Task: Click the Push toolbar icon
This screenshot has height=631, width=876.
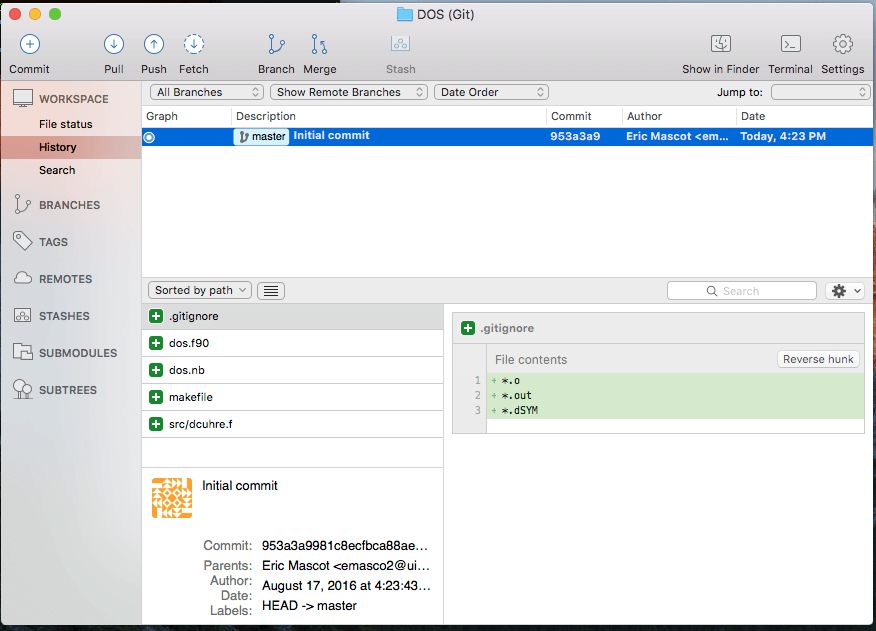Action: [154, 44]
